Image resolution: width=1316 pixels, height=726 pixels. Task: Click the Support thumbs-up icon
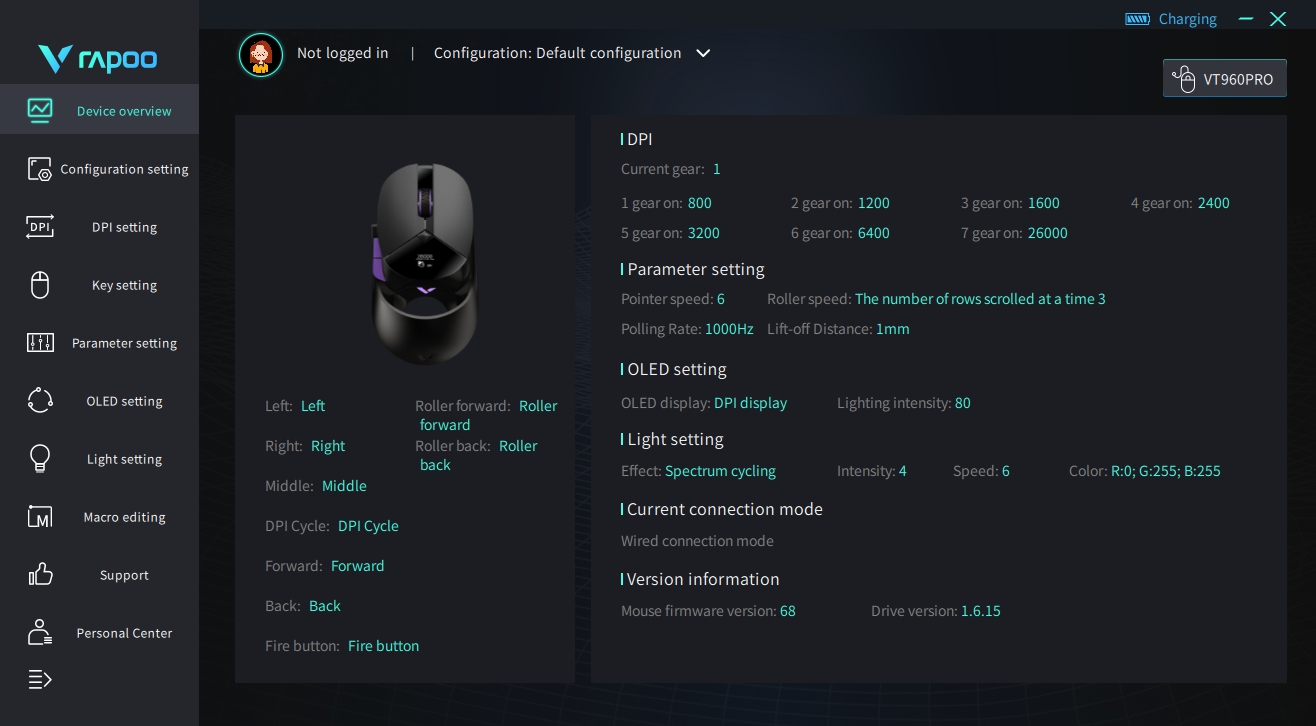coord(40,575)
